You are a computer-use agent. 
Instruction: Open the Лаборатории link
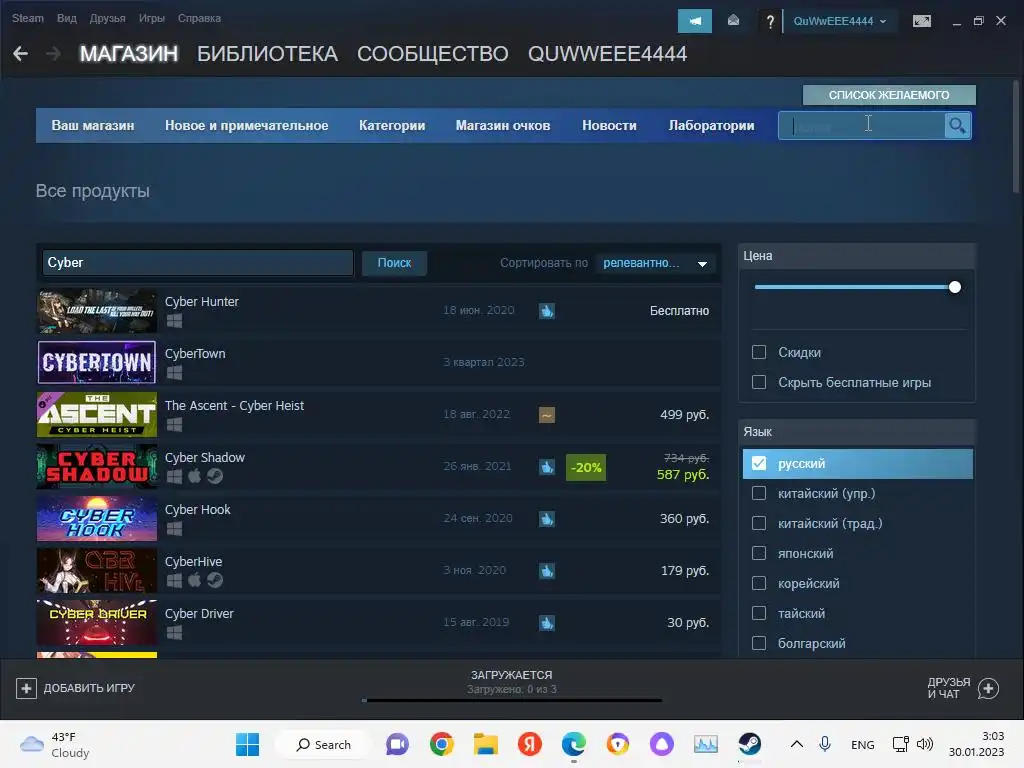(x=711, y=125)
